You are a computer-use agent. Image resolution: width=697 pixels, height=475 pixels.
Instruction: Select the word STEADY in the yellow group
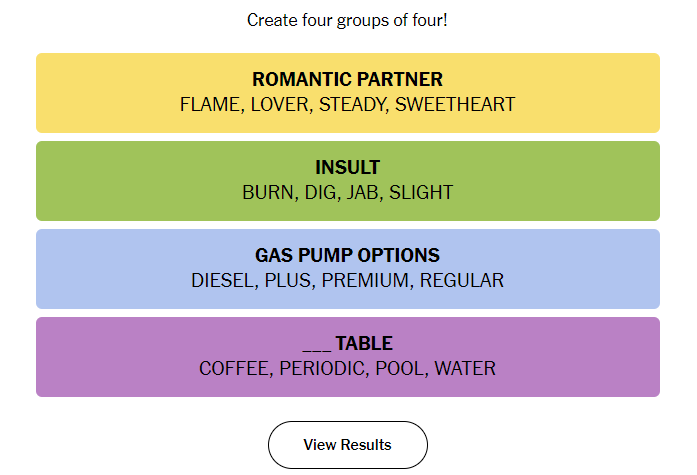tap(352, 104)
